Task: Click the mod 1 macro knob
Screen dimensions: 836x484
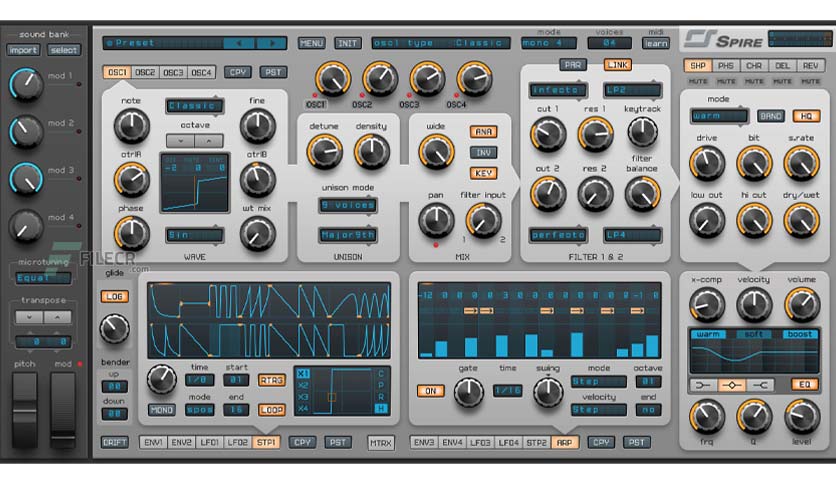Action: click(x=26, y=85)
